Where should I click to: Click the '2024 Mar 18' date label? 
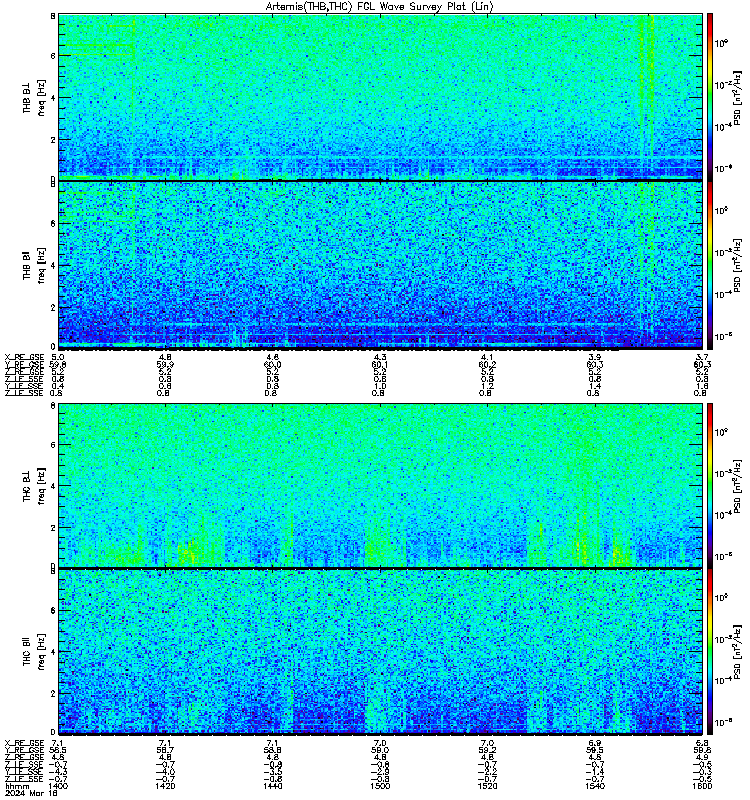[31, 793]
